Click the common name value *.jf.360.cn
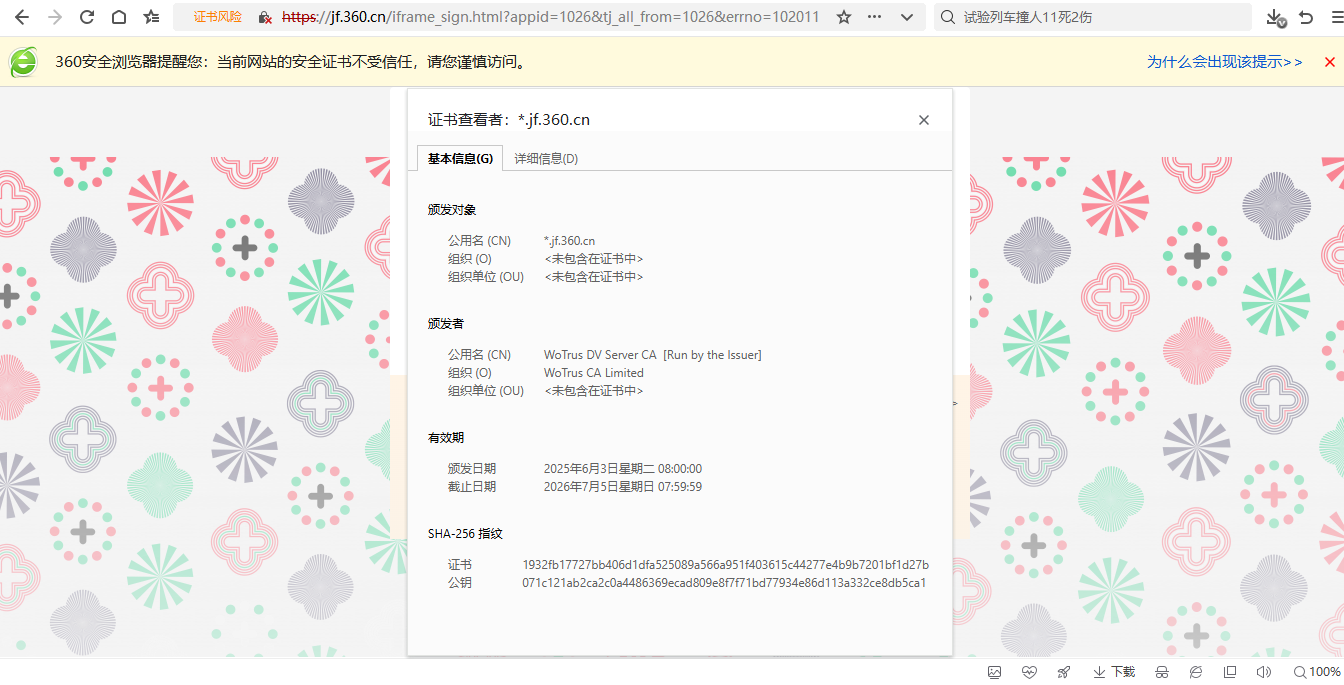 [569, 241]
